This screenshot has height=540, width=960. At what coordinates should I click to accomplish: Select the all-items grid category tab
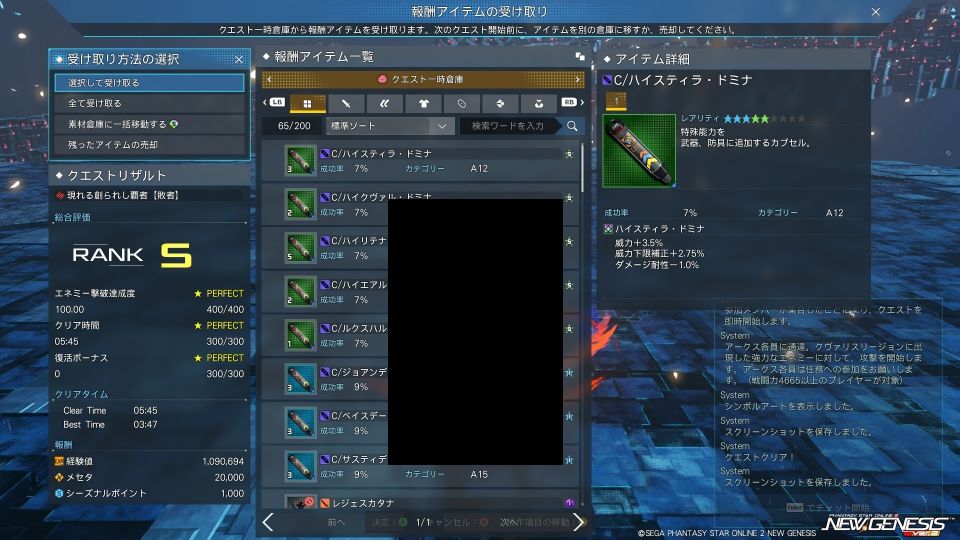click(308, 103)
